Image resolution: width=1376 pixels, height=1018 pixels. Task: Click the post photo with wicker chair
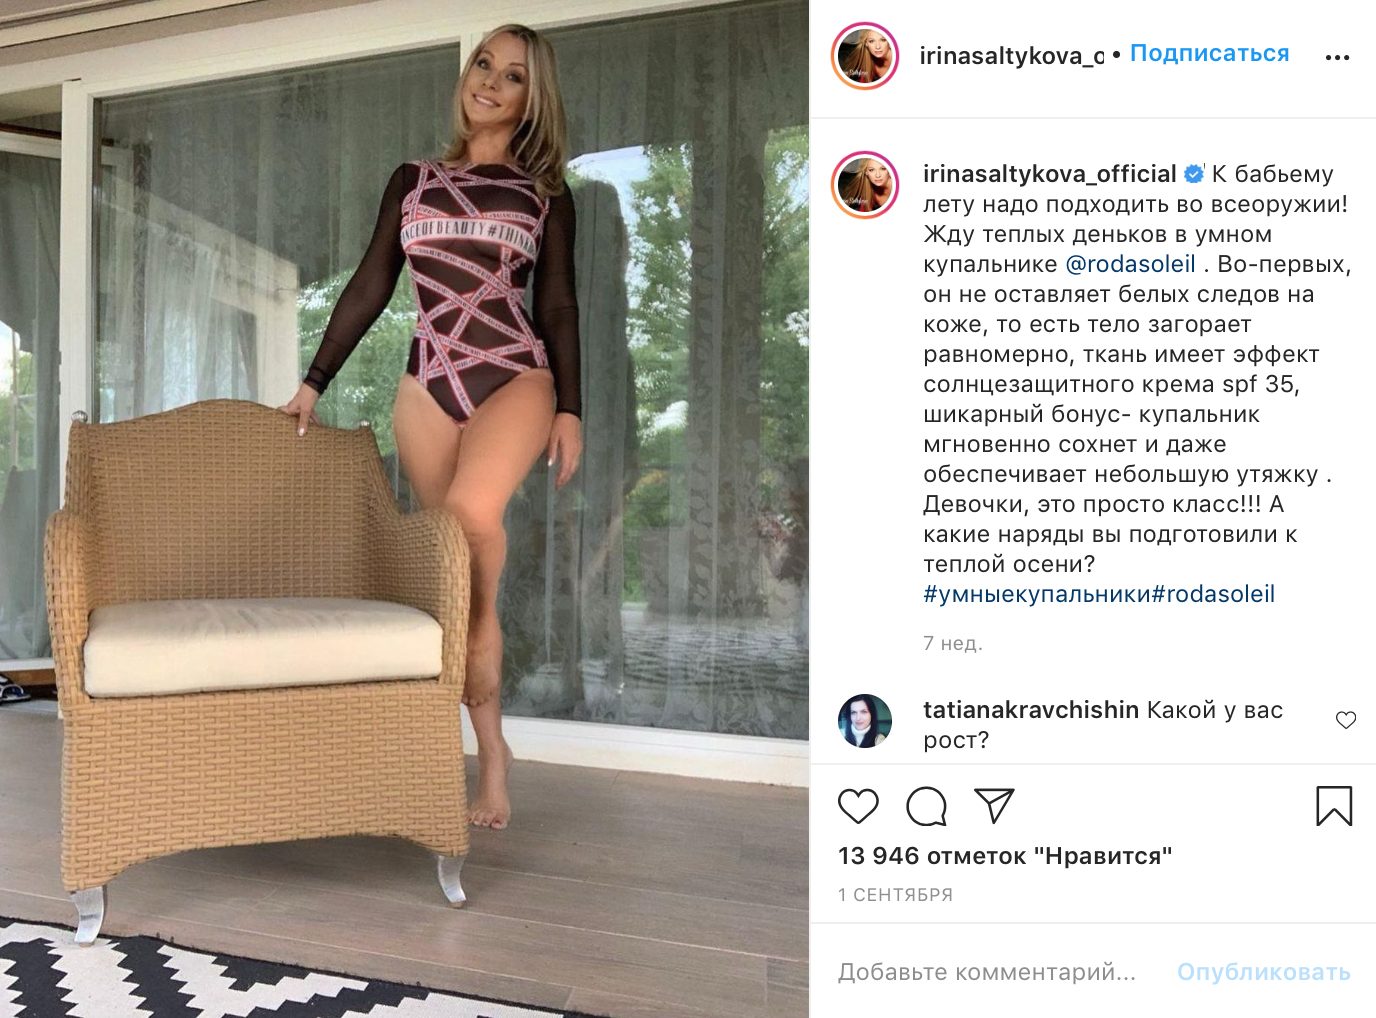(x=404, y=509)
